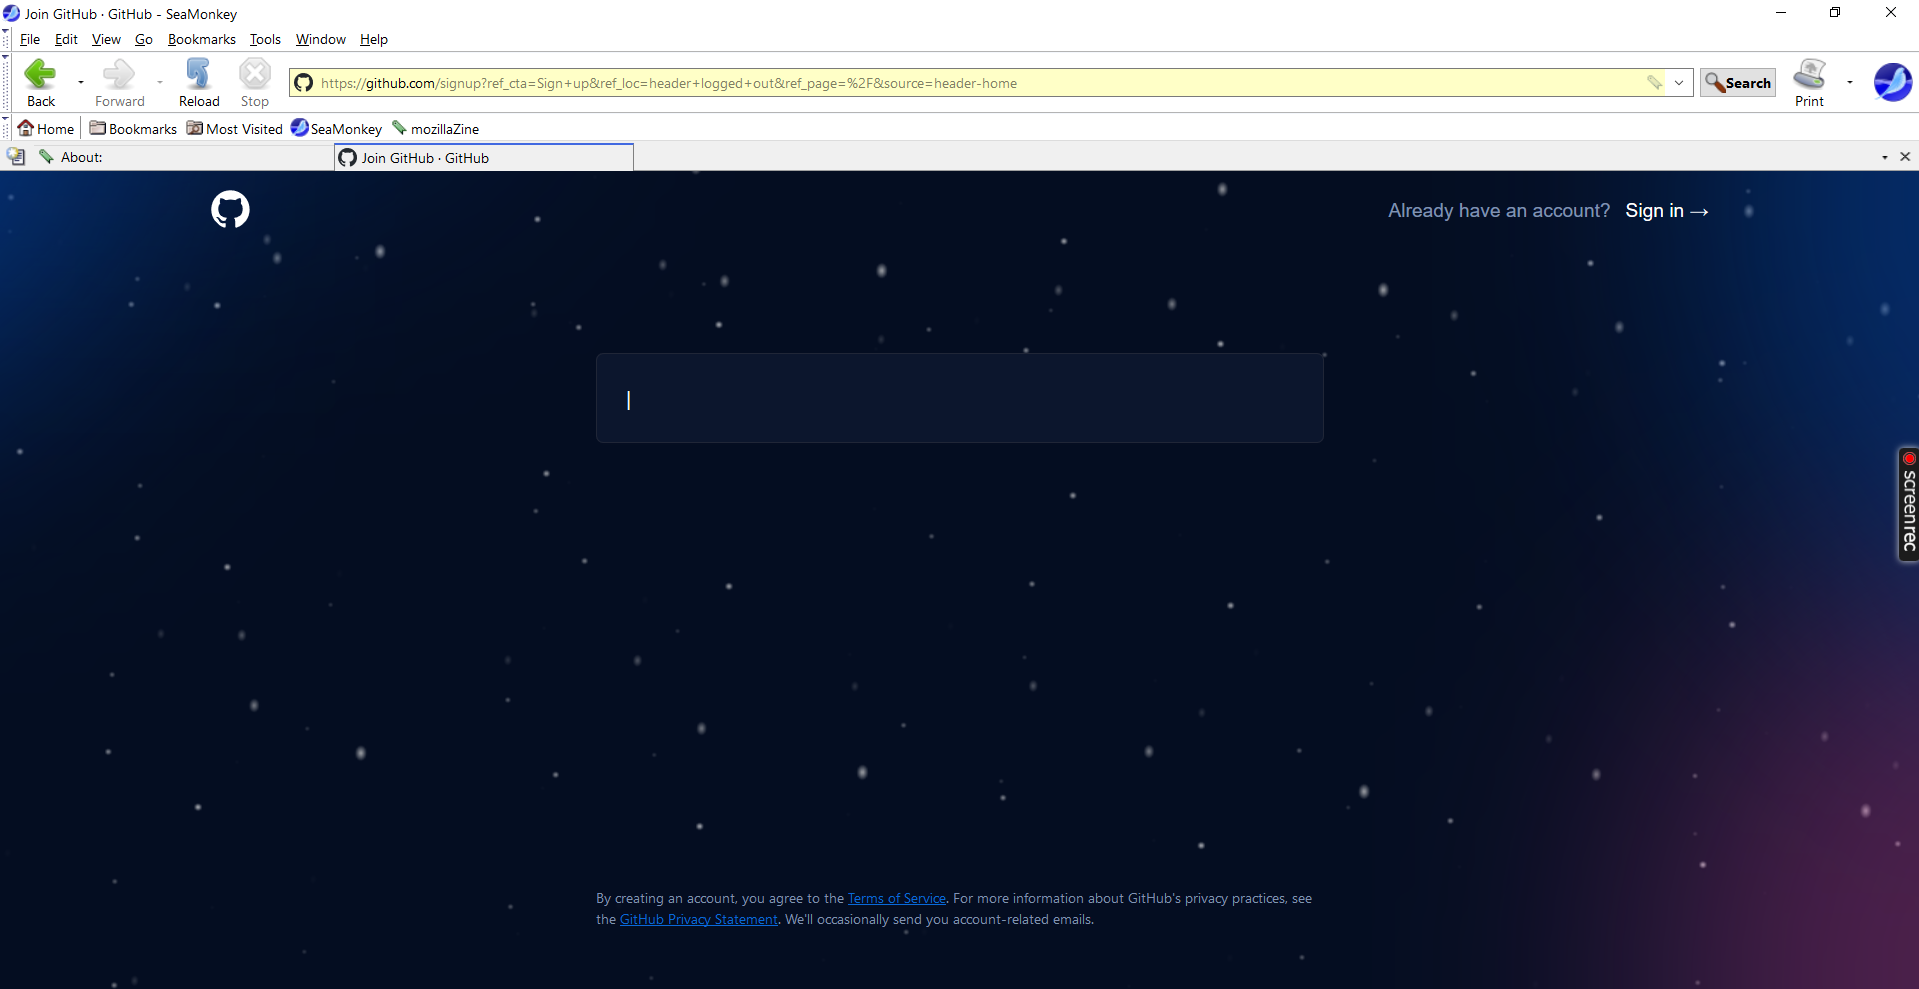Click the mozillaZine bookmark
1919x989 pixels.
tap(437, 128)
